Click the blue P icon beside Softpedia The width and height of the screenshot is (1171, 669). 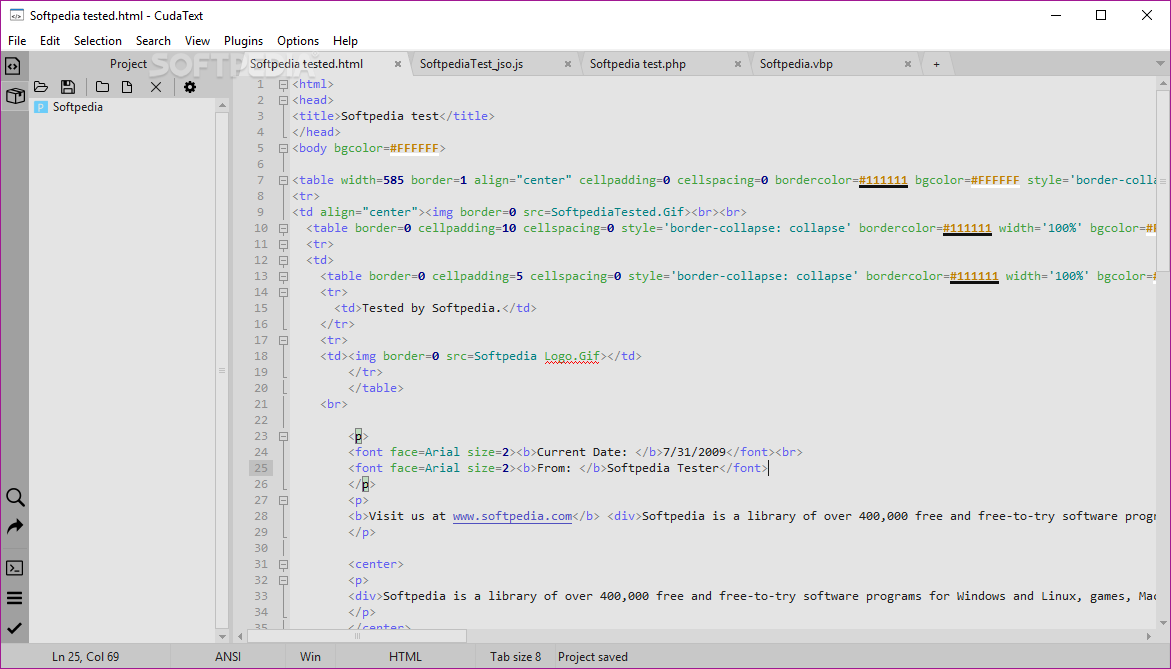(41, 108)
